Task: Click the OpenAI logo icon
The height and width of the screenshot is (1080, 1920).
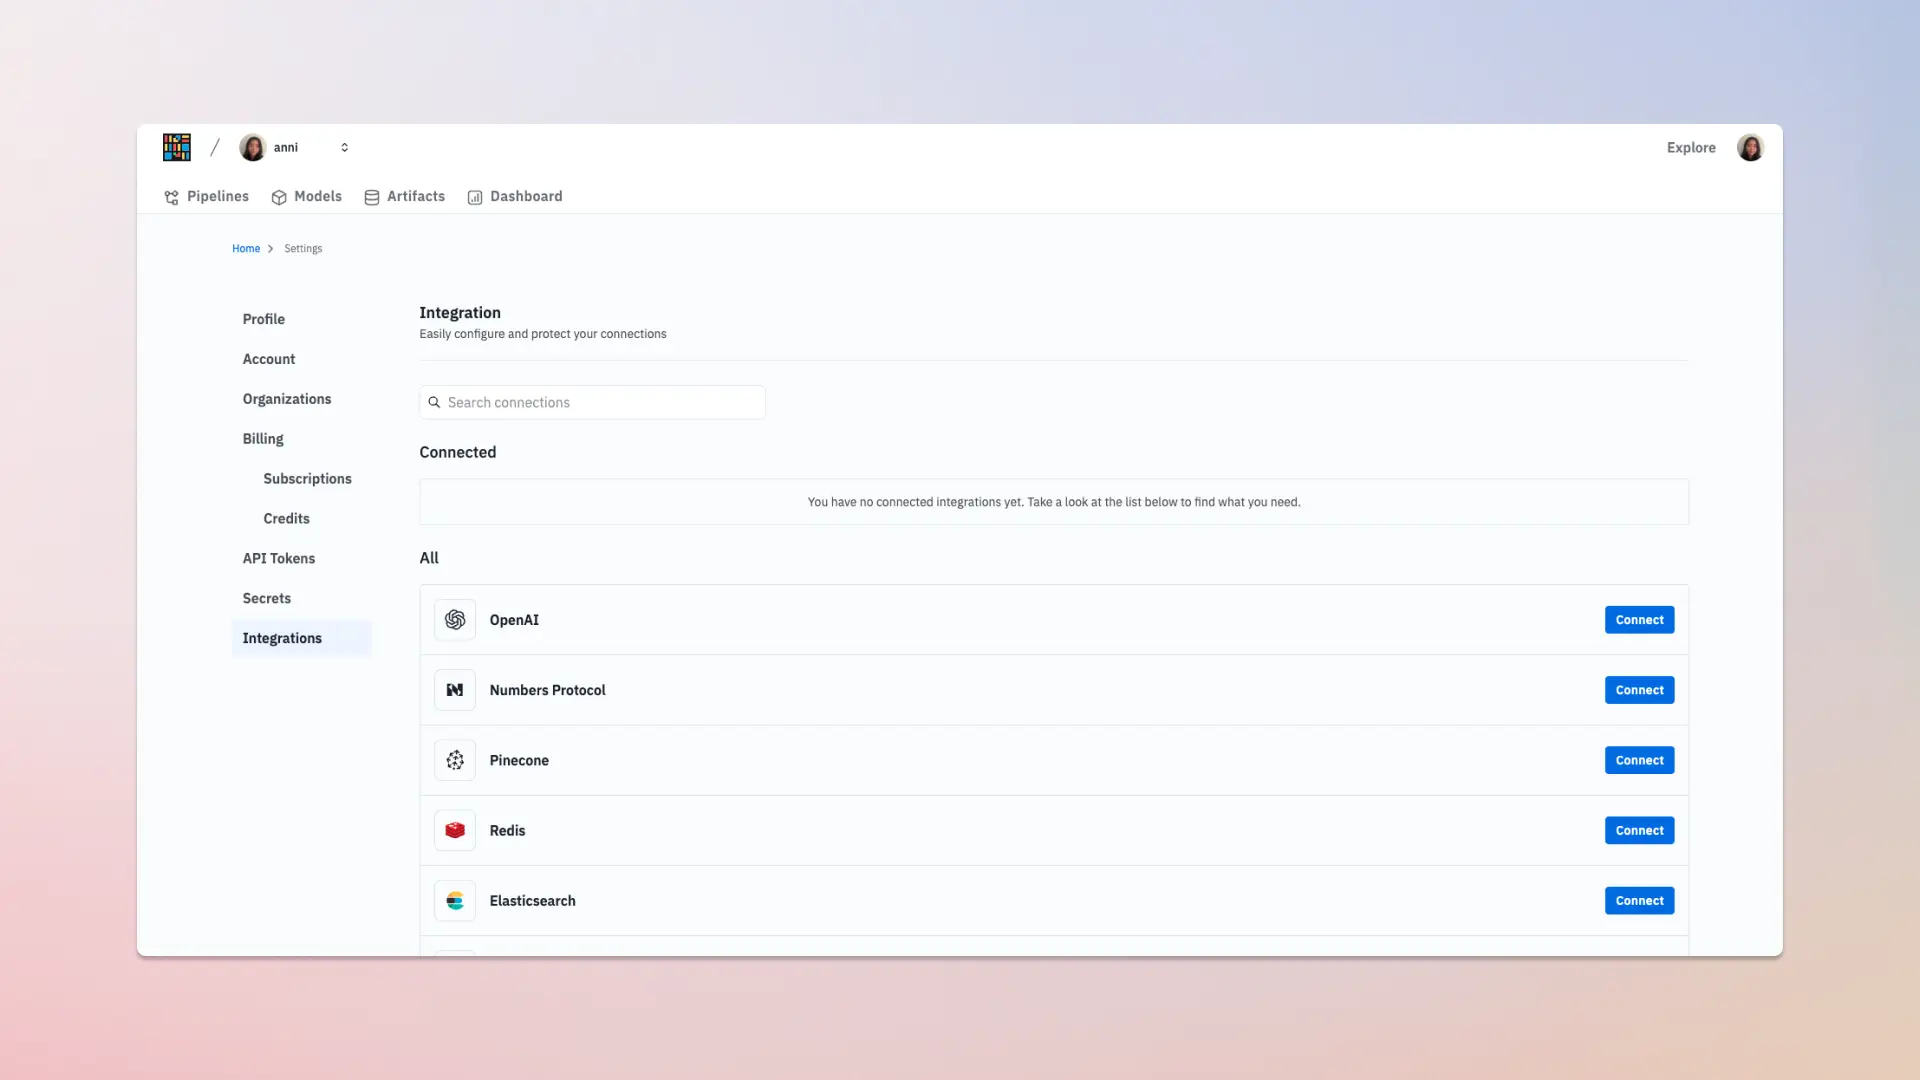Action: 455,620
